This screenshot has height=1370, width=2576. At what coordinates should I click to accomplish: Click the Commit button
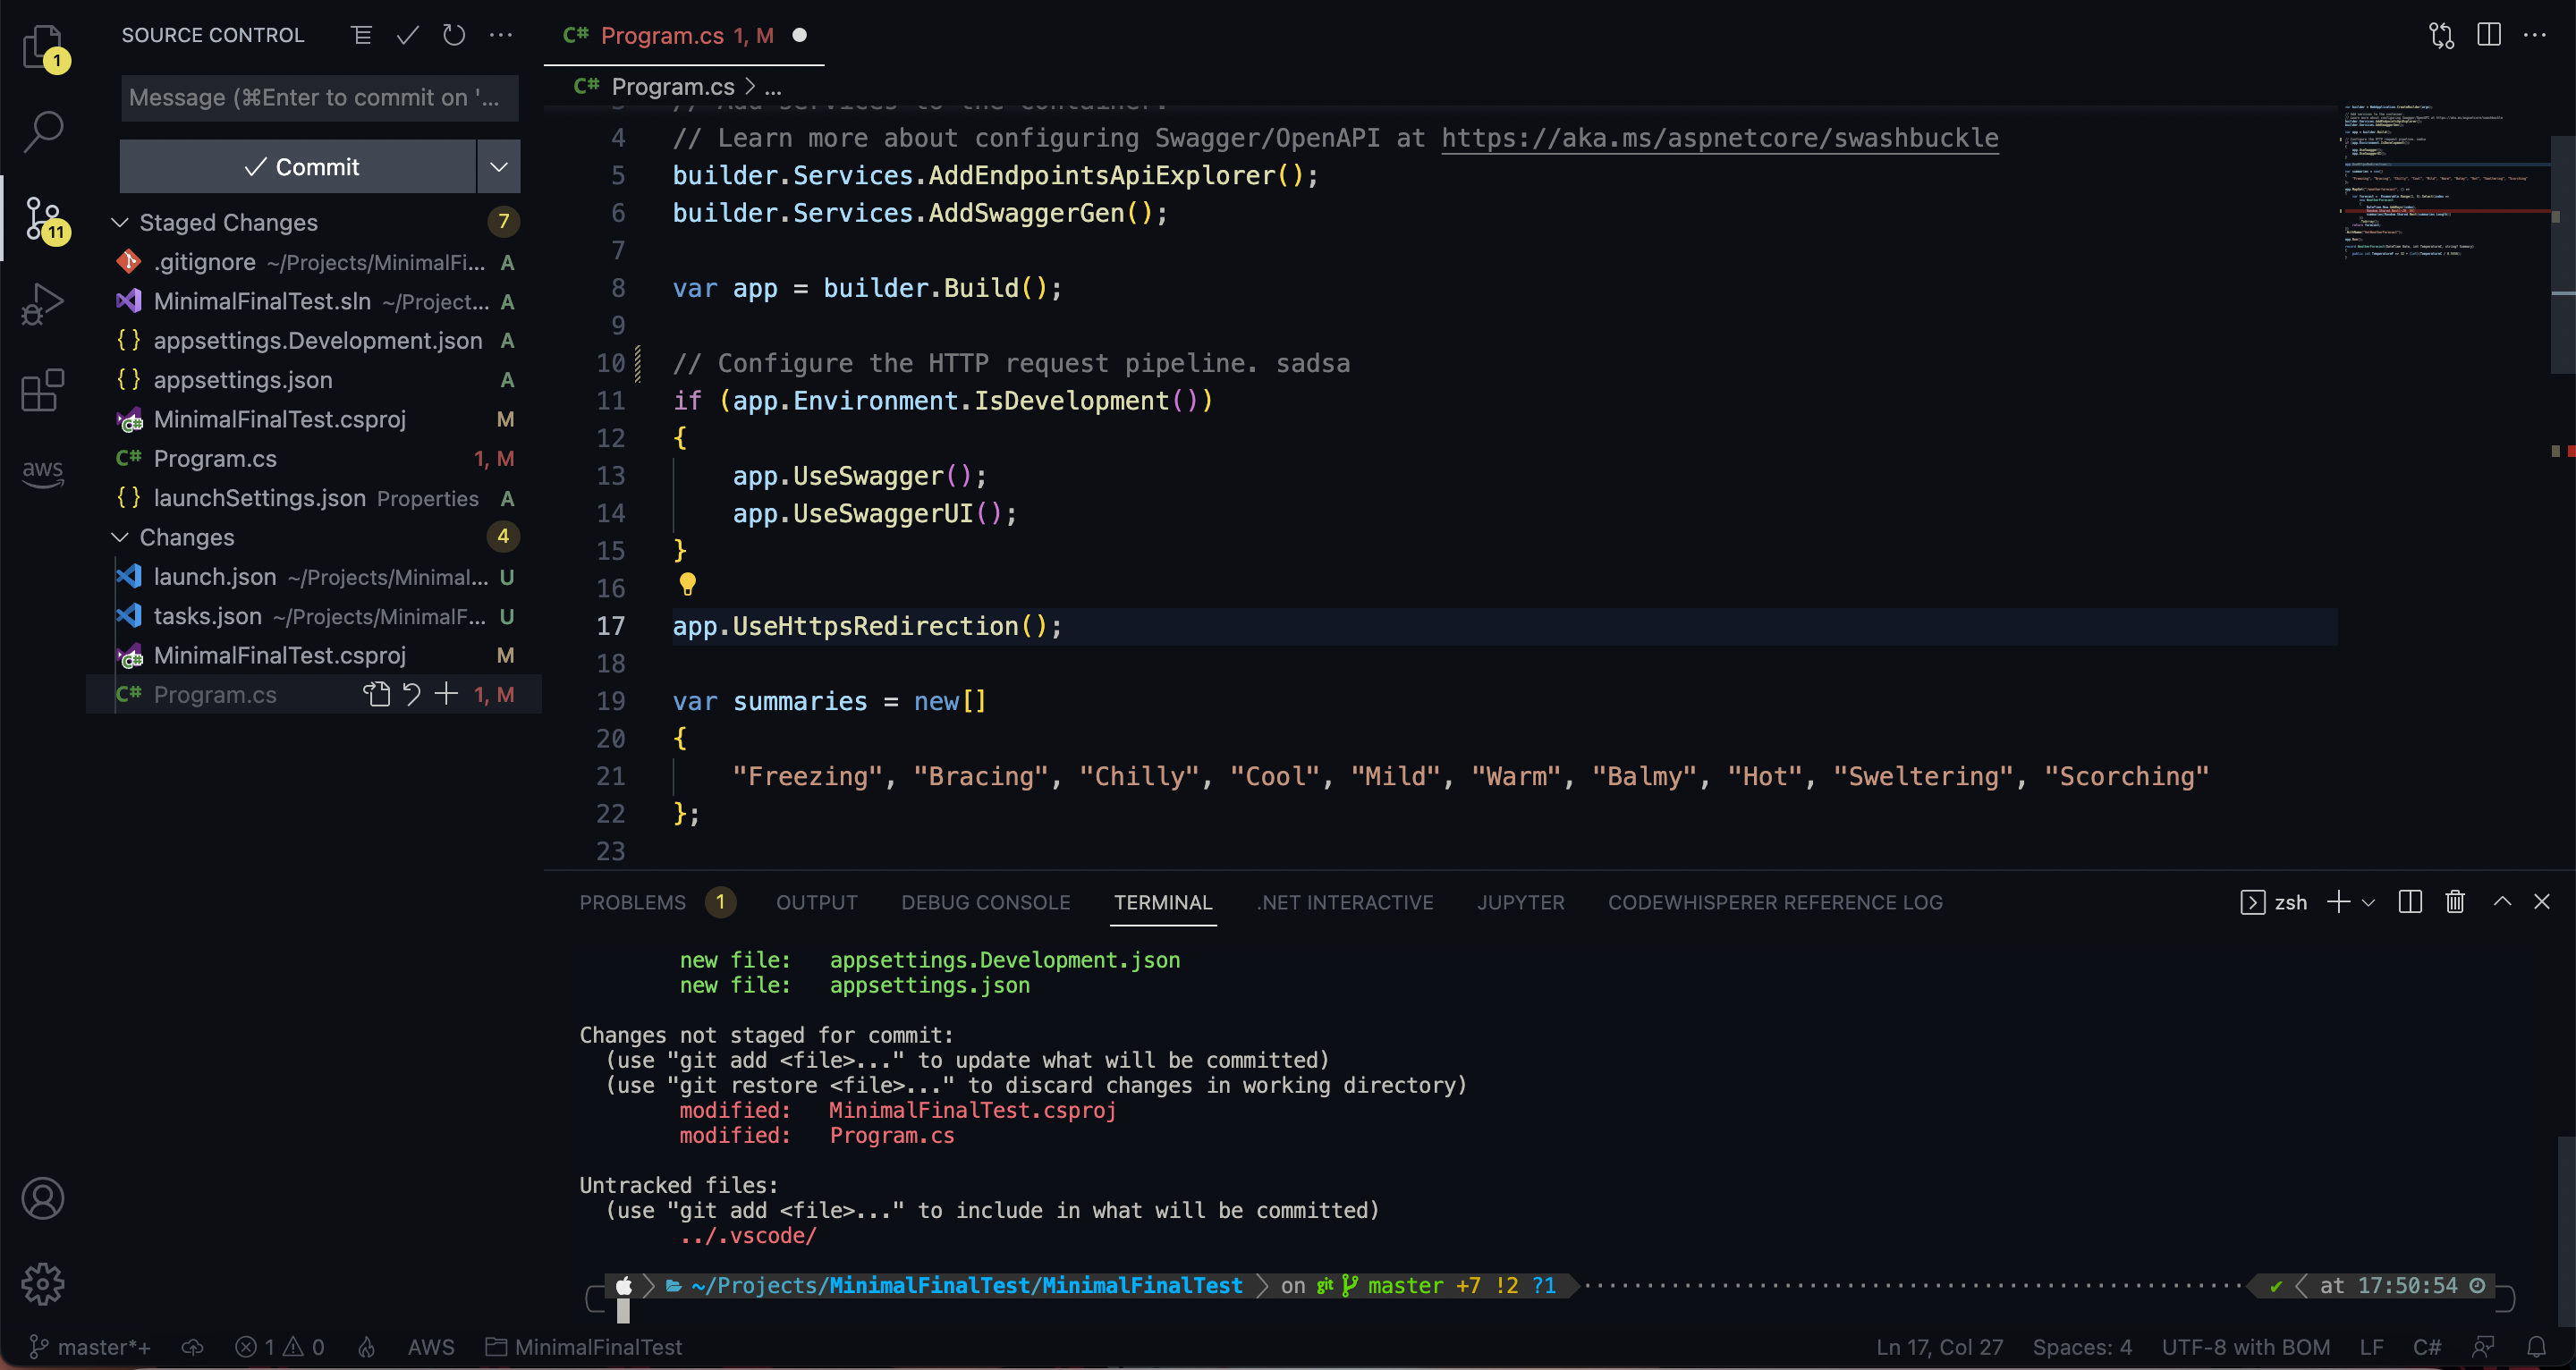pyautogui.click(x=298, y=167)
